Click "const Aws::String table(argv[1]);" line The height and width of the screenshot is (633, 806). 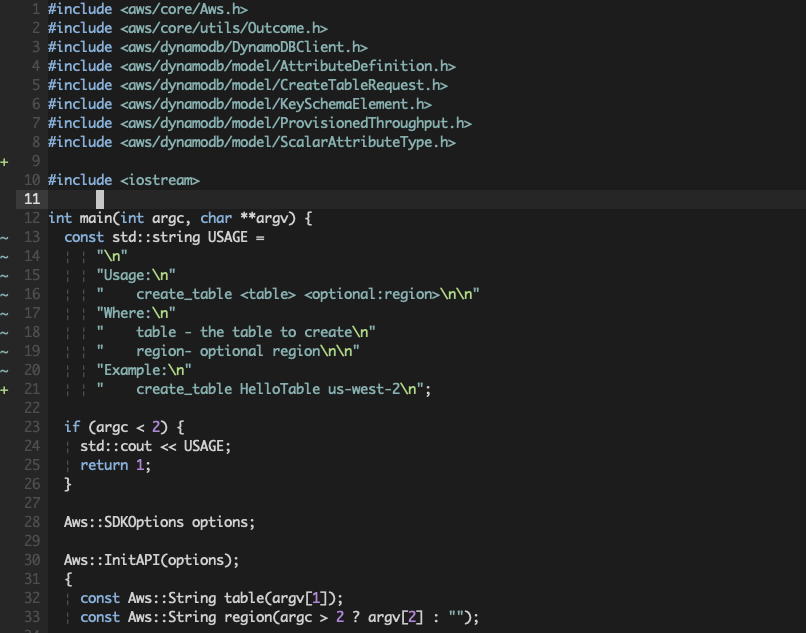[x=211, y=599]
